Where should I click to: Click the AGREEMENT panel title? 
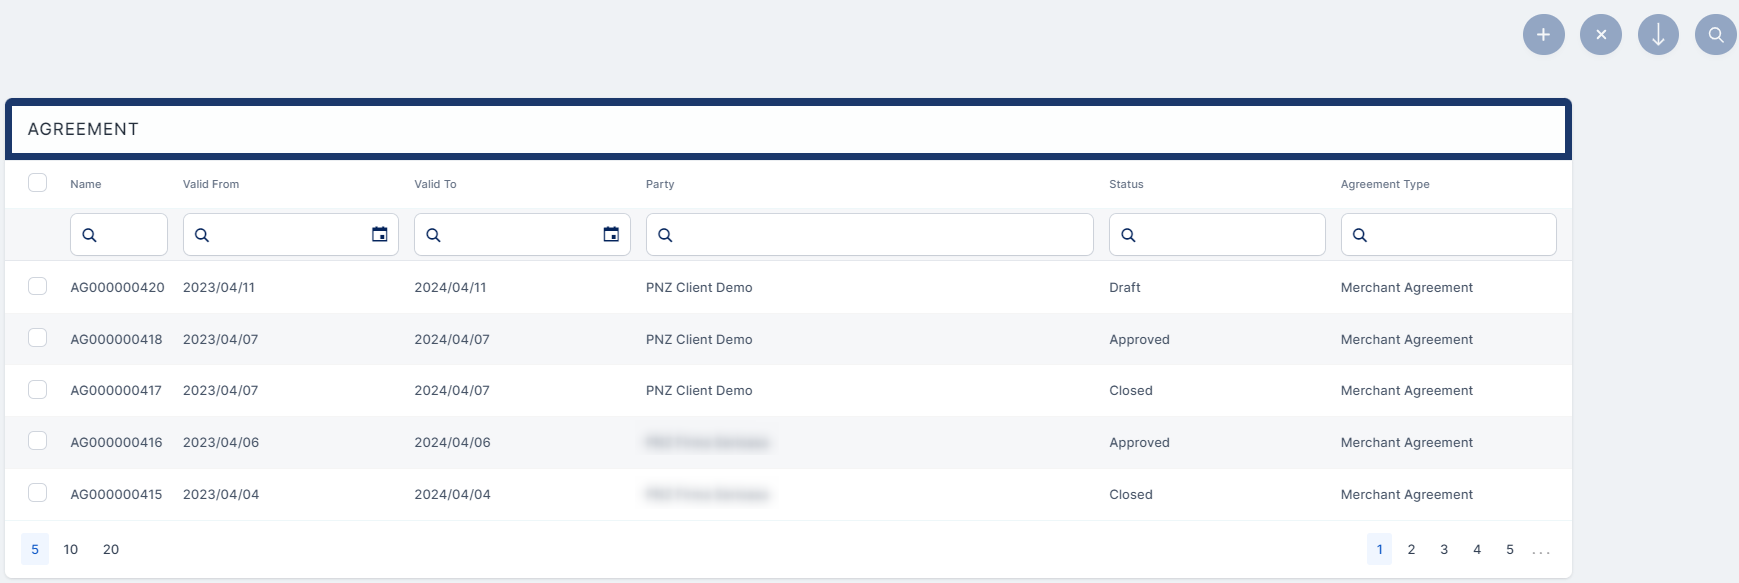point(83,129)
